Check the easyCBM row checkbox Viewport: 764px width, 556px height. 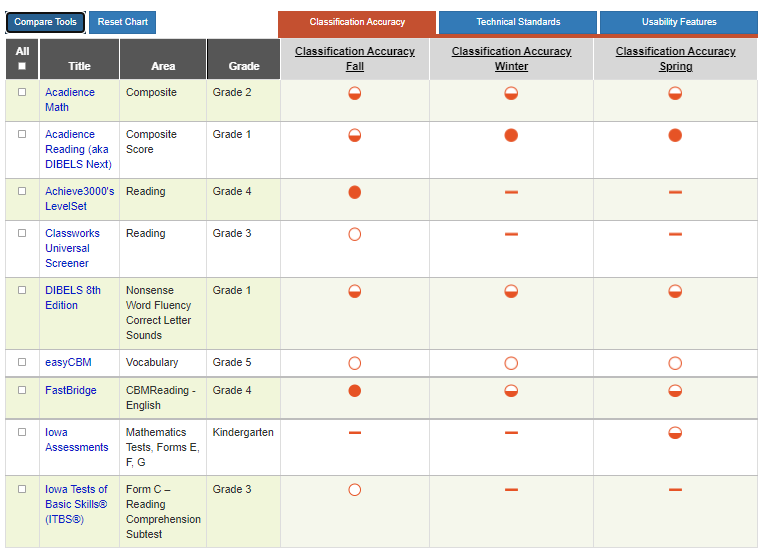22,362
